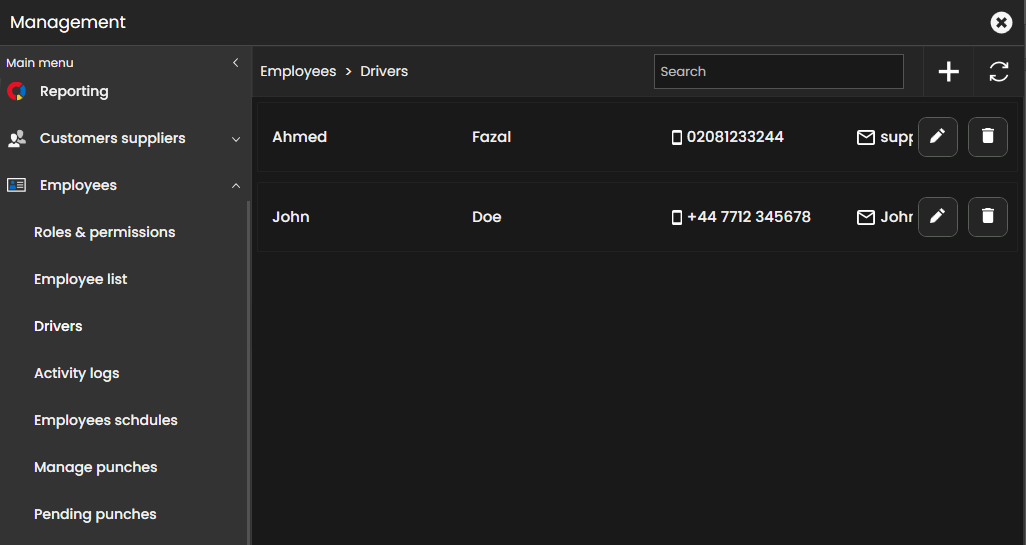The width and height of the screenshot is (1026, 545).
Task: Edit John Doe using pencil icon
Action: click(x=937, y=217)
